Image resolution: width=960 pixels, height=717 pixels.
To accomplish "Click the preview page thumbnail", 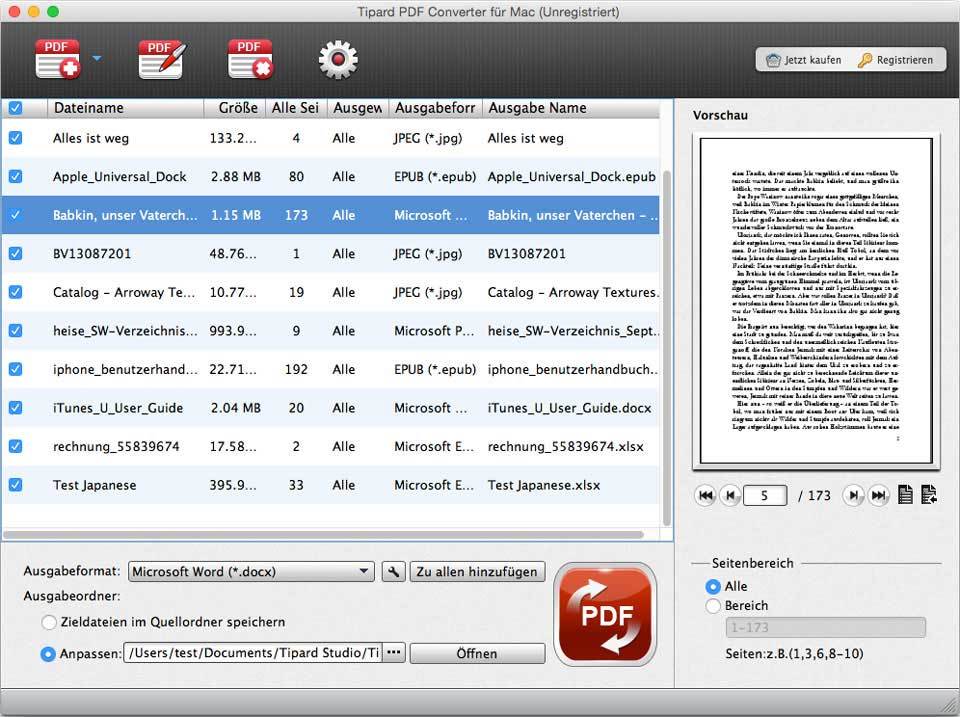I will [816, 301].
